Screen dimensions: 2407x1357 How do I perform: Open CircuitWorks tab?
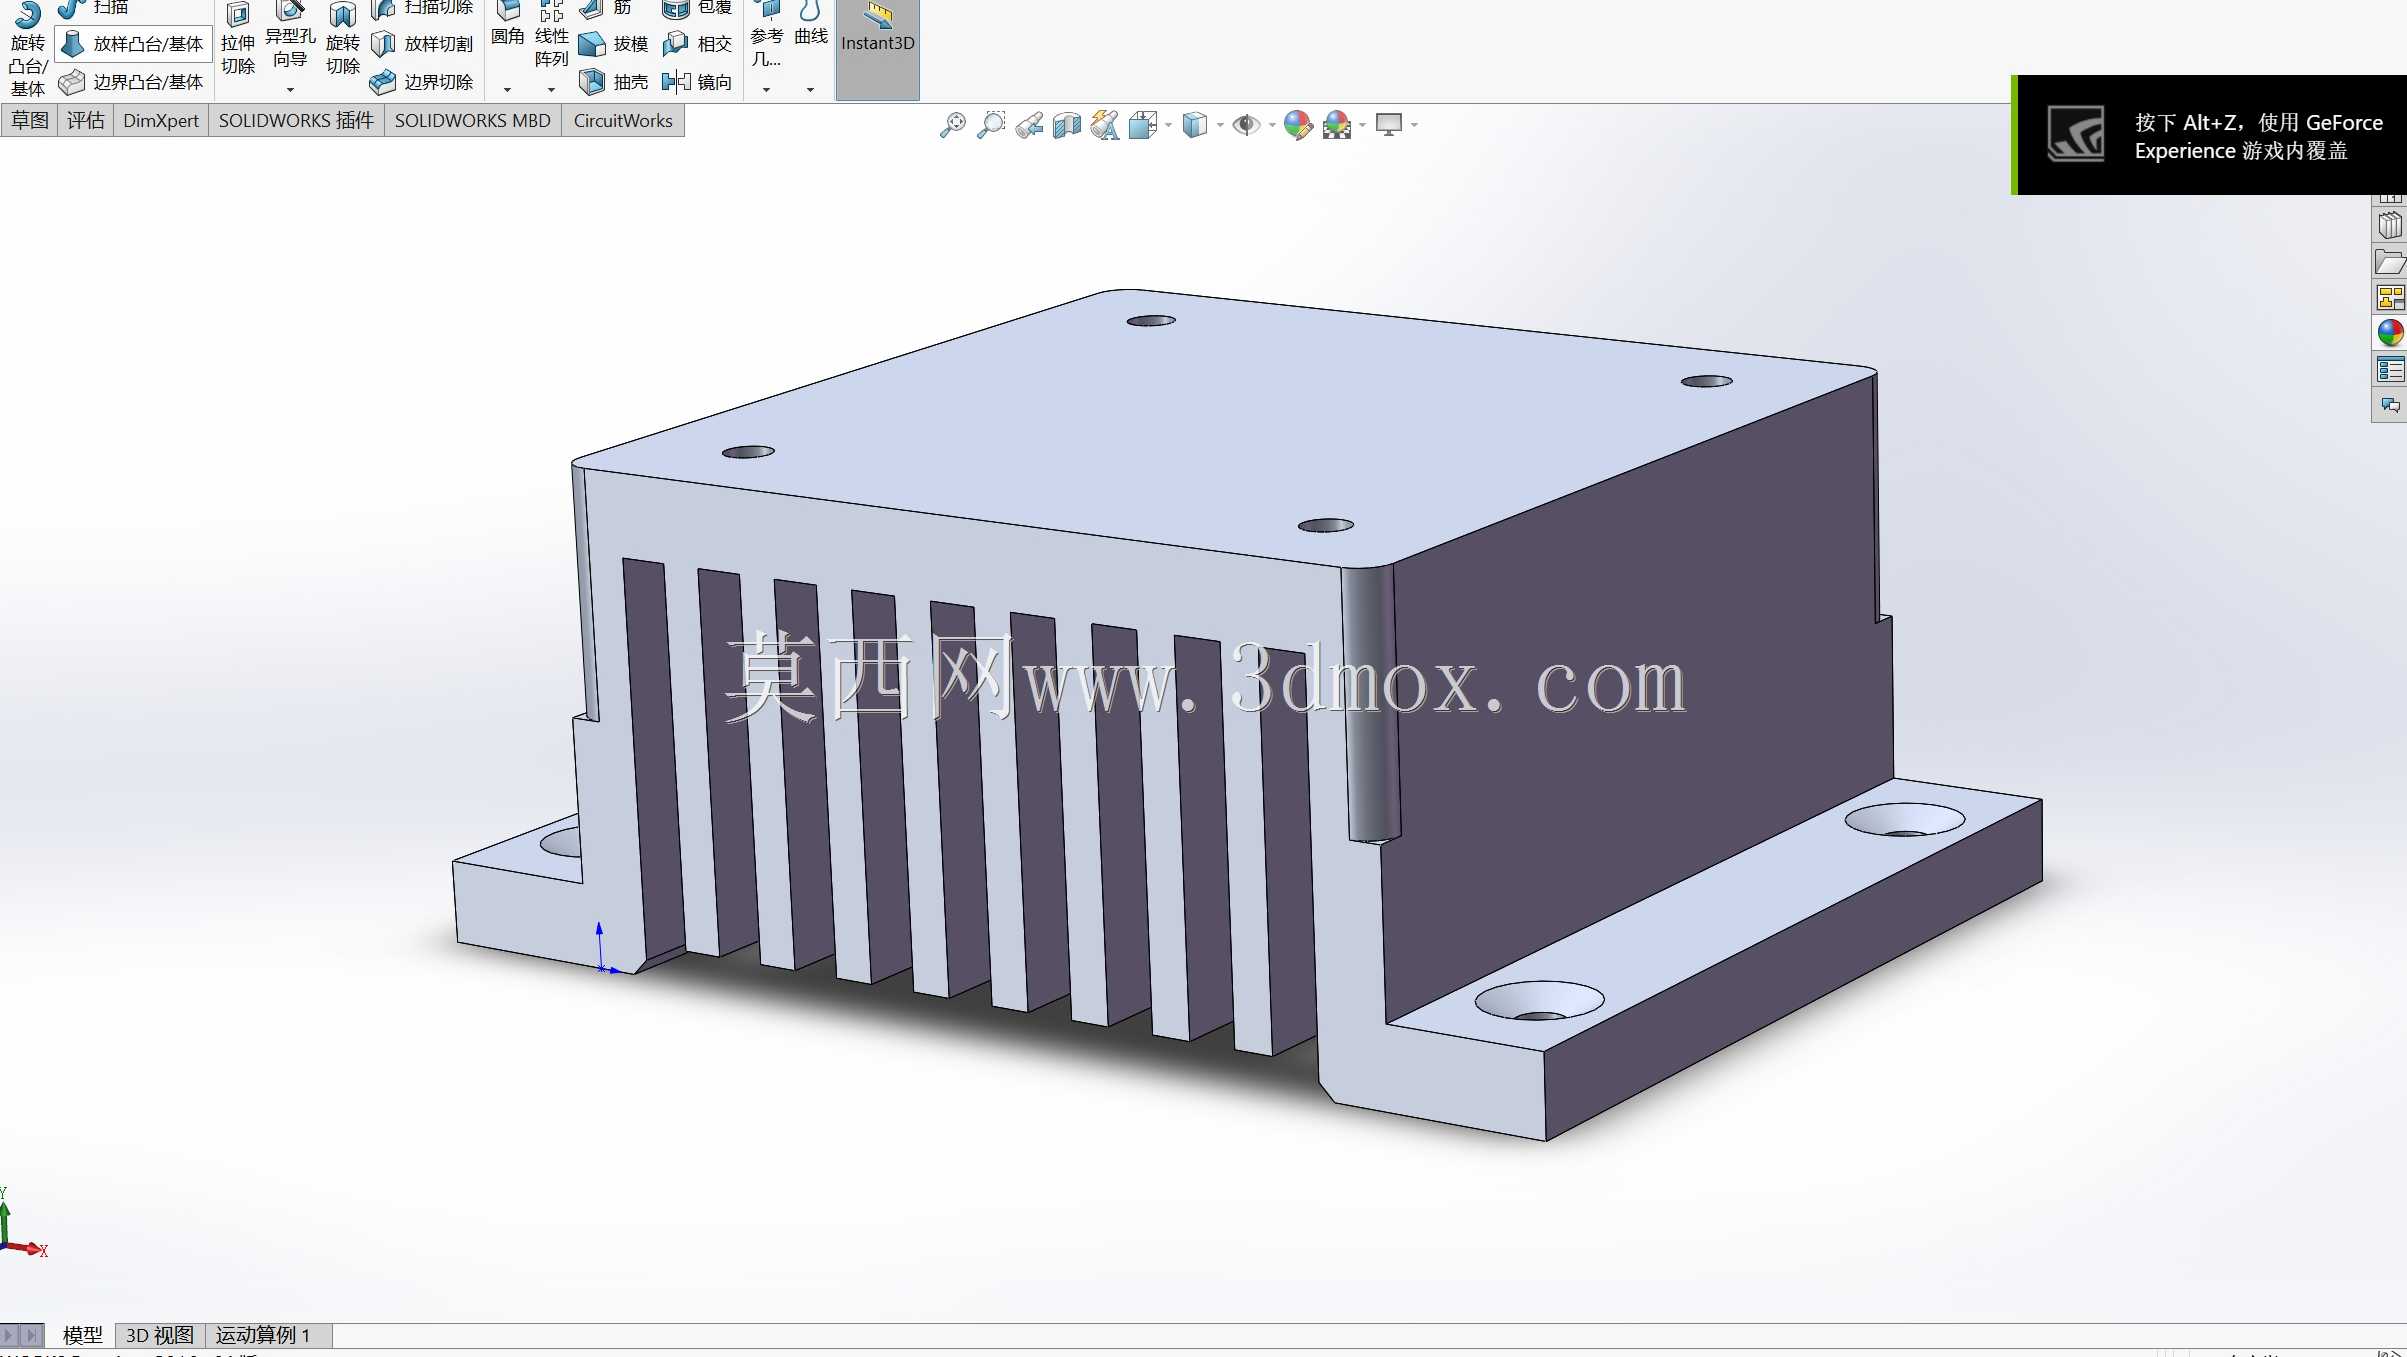(623, 121)
